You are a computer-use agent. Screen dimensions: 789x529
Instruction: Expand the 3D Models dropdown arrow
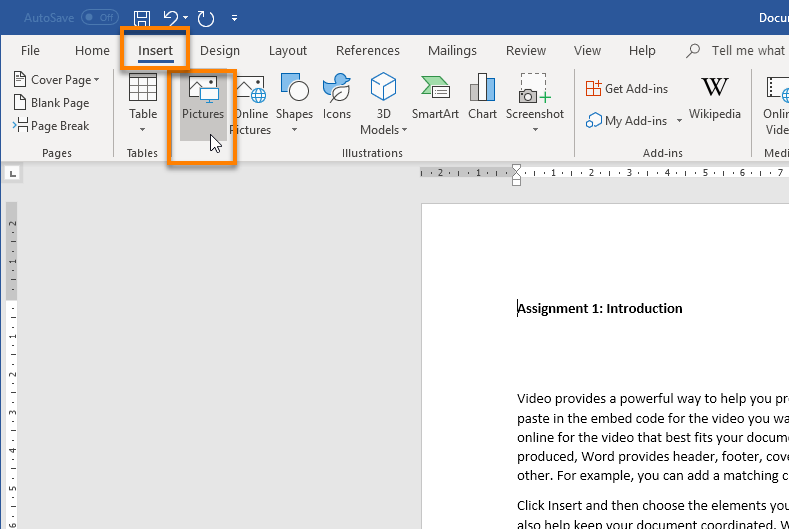tap(404, 130)
